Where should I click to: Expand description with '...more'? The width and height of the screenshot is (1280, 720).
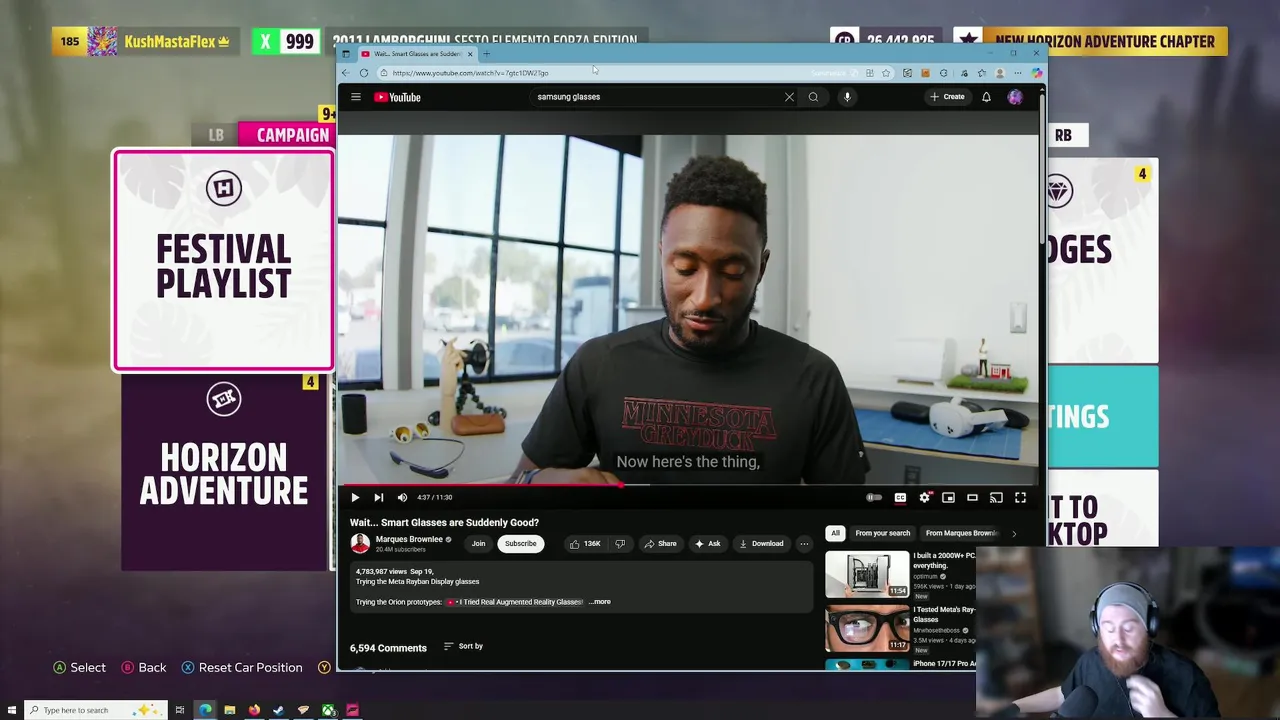600,602
